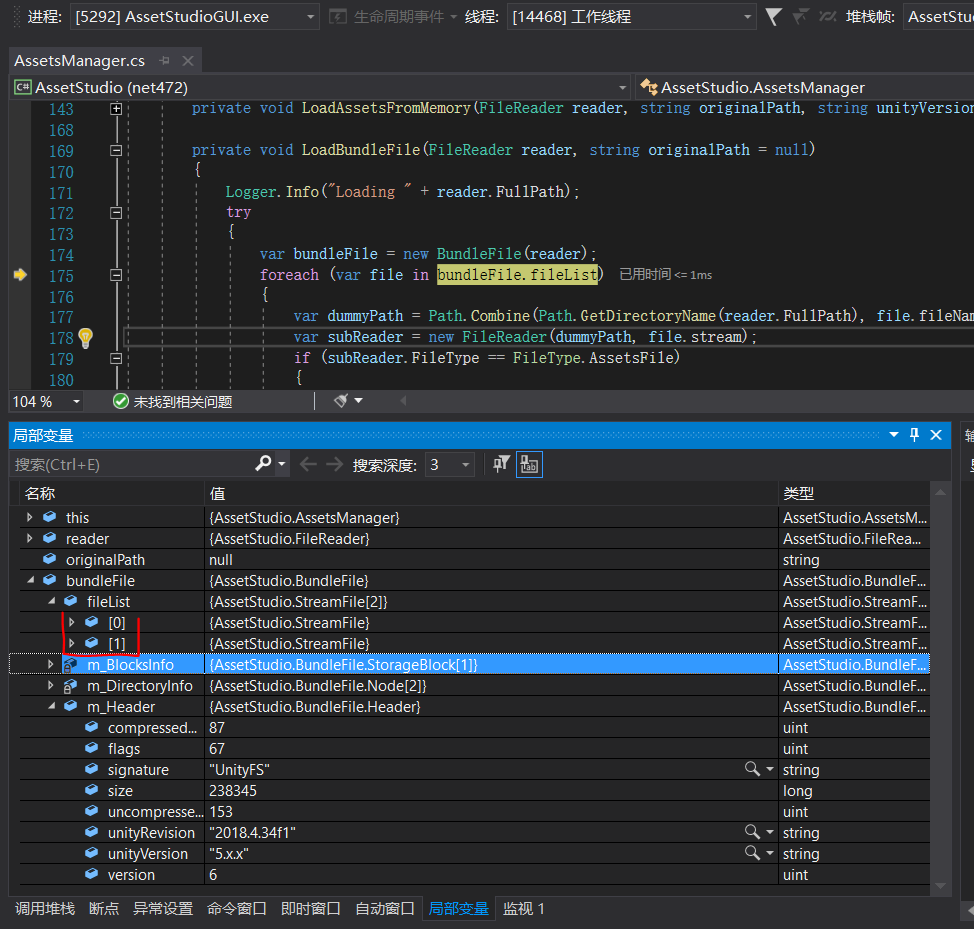Image resolution: width=974 pixels, height=929 pixels.
Task: Collapse the if block at line 179
Action: coord(116,358)
